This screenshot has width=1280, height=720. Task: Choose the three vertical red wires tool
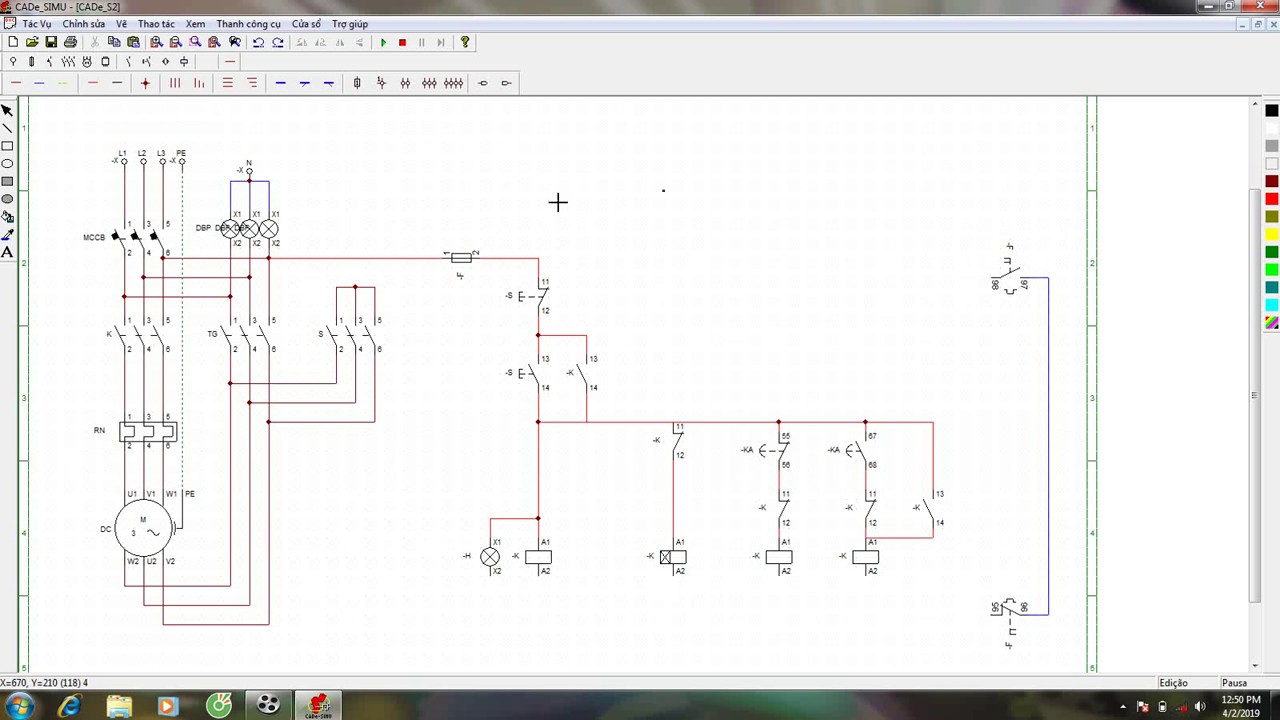175,83
